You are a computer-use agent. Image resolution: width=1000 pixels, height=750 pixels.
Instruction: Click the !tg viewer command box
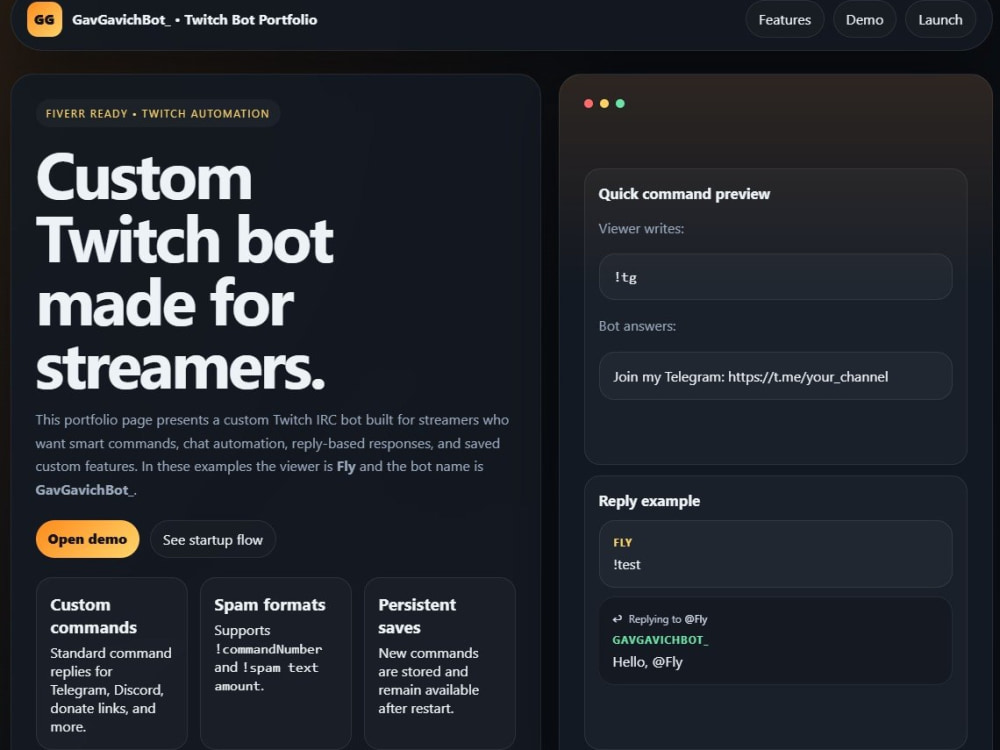[776, 277]
